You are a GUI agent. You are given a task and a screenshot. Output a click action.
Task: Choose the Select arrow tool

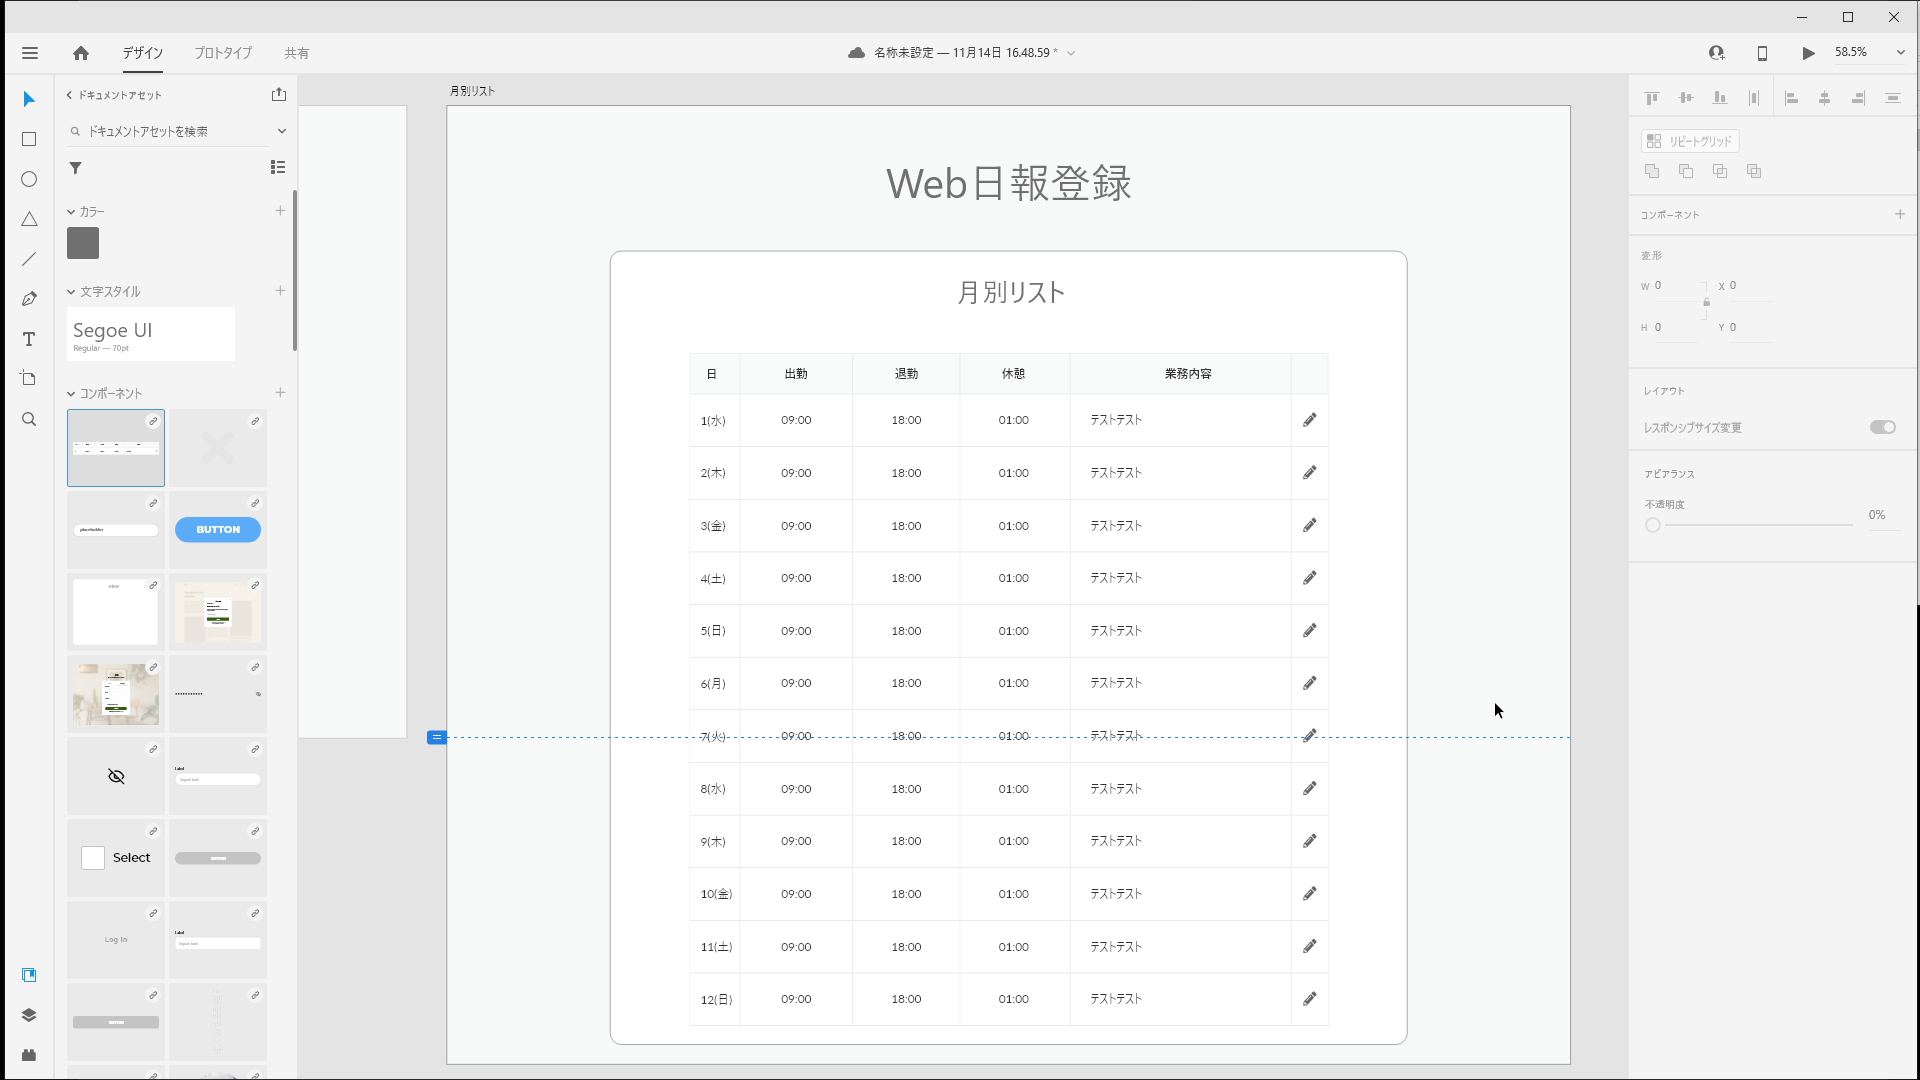[x=29, y=99]
